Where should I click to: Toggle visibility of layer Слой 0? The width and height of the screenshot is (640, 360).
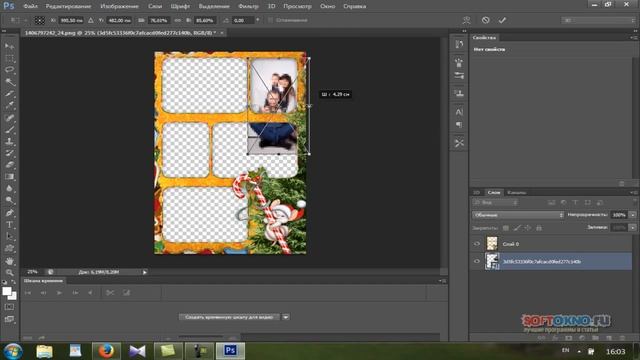(477, 244)
